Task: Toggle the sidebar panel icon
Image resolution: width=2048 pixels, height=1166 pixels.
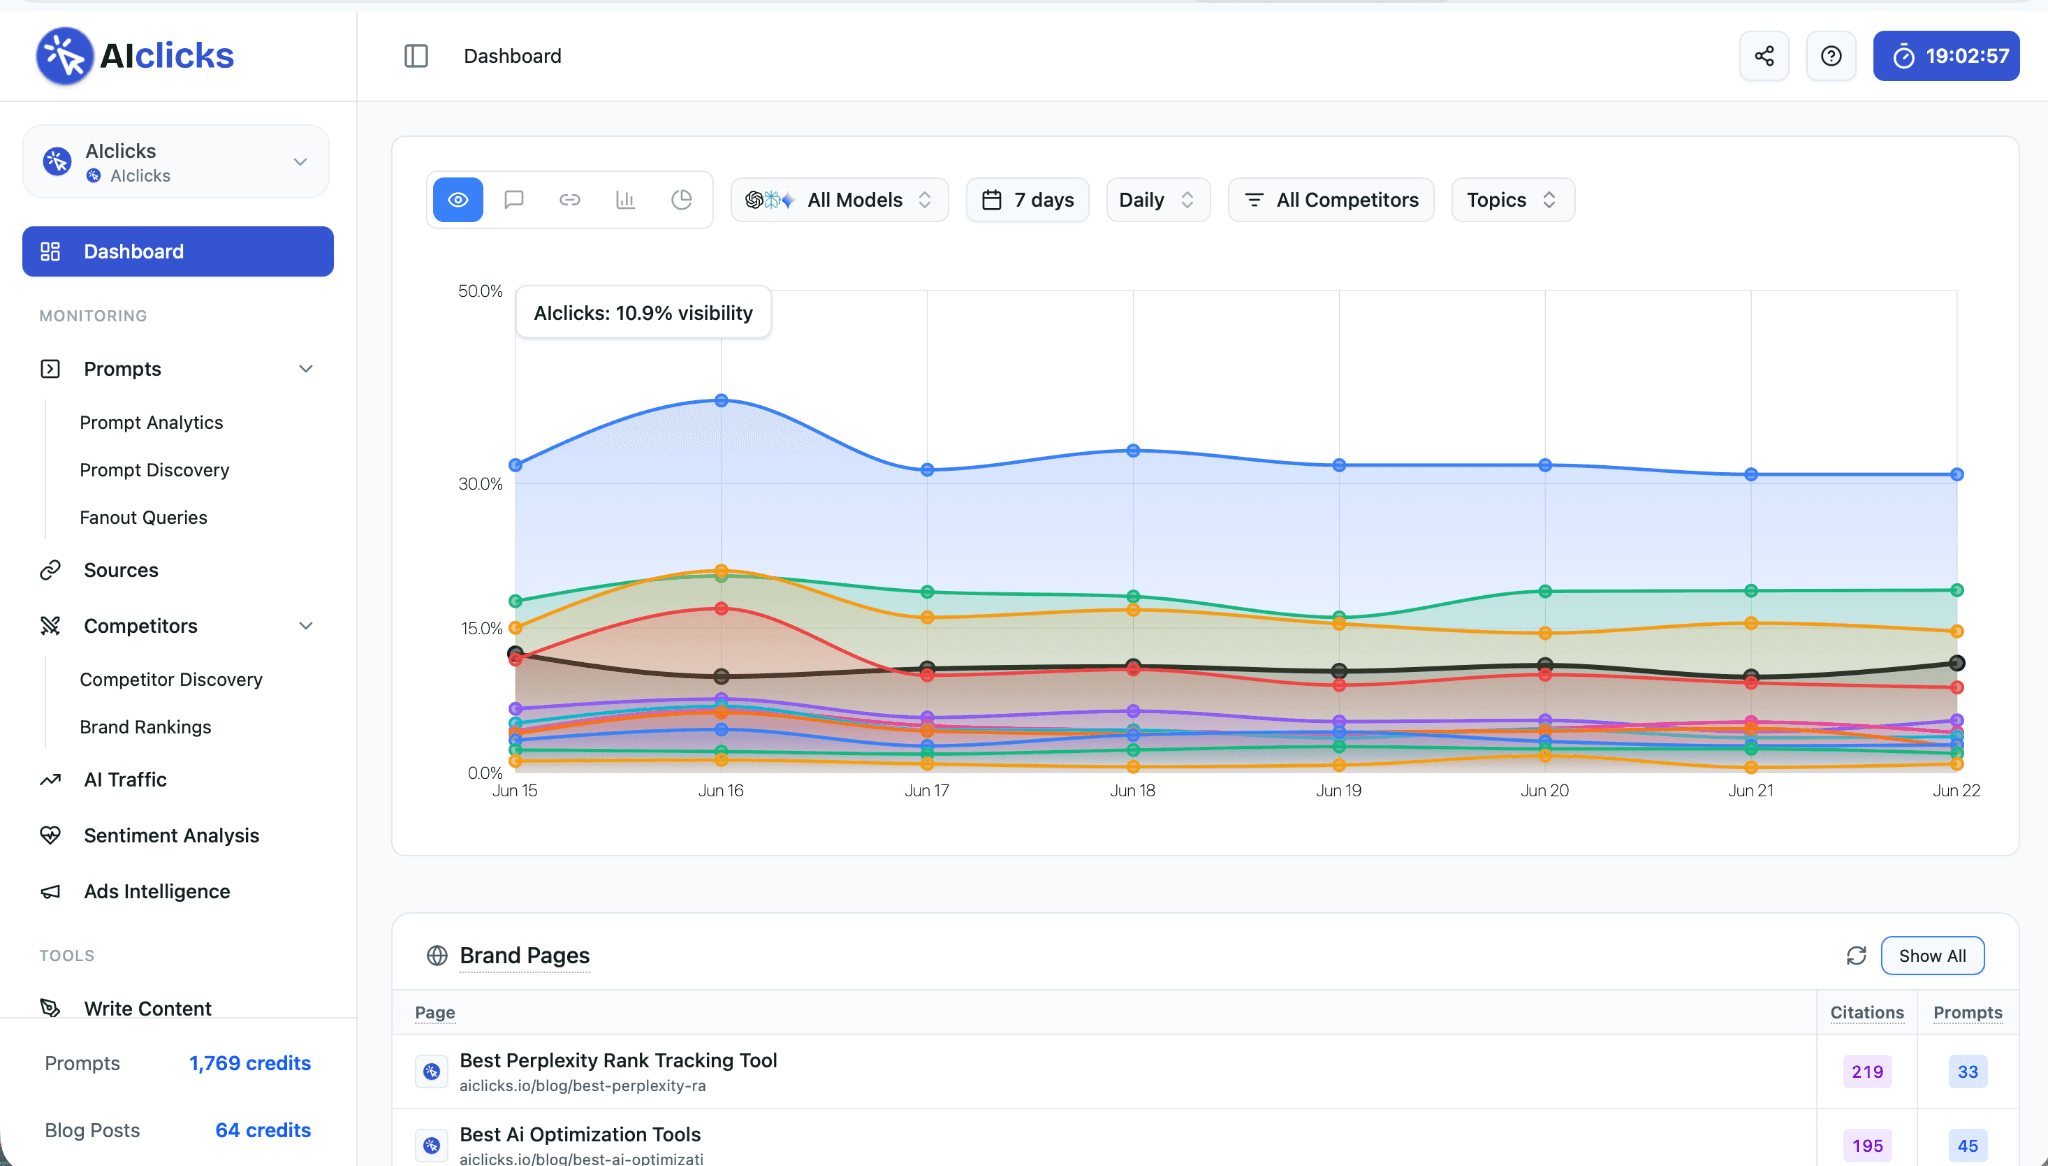Action: pyautogui.click(x=416, y=56)
